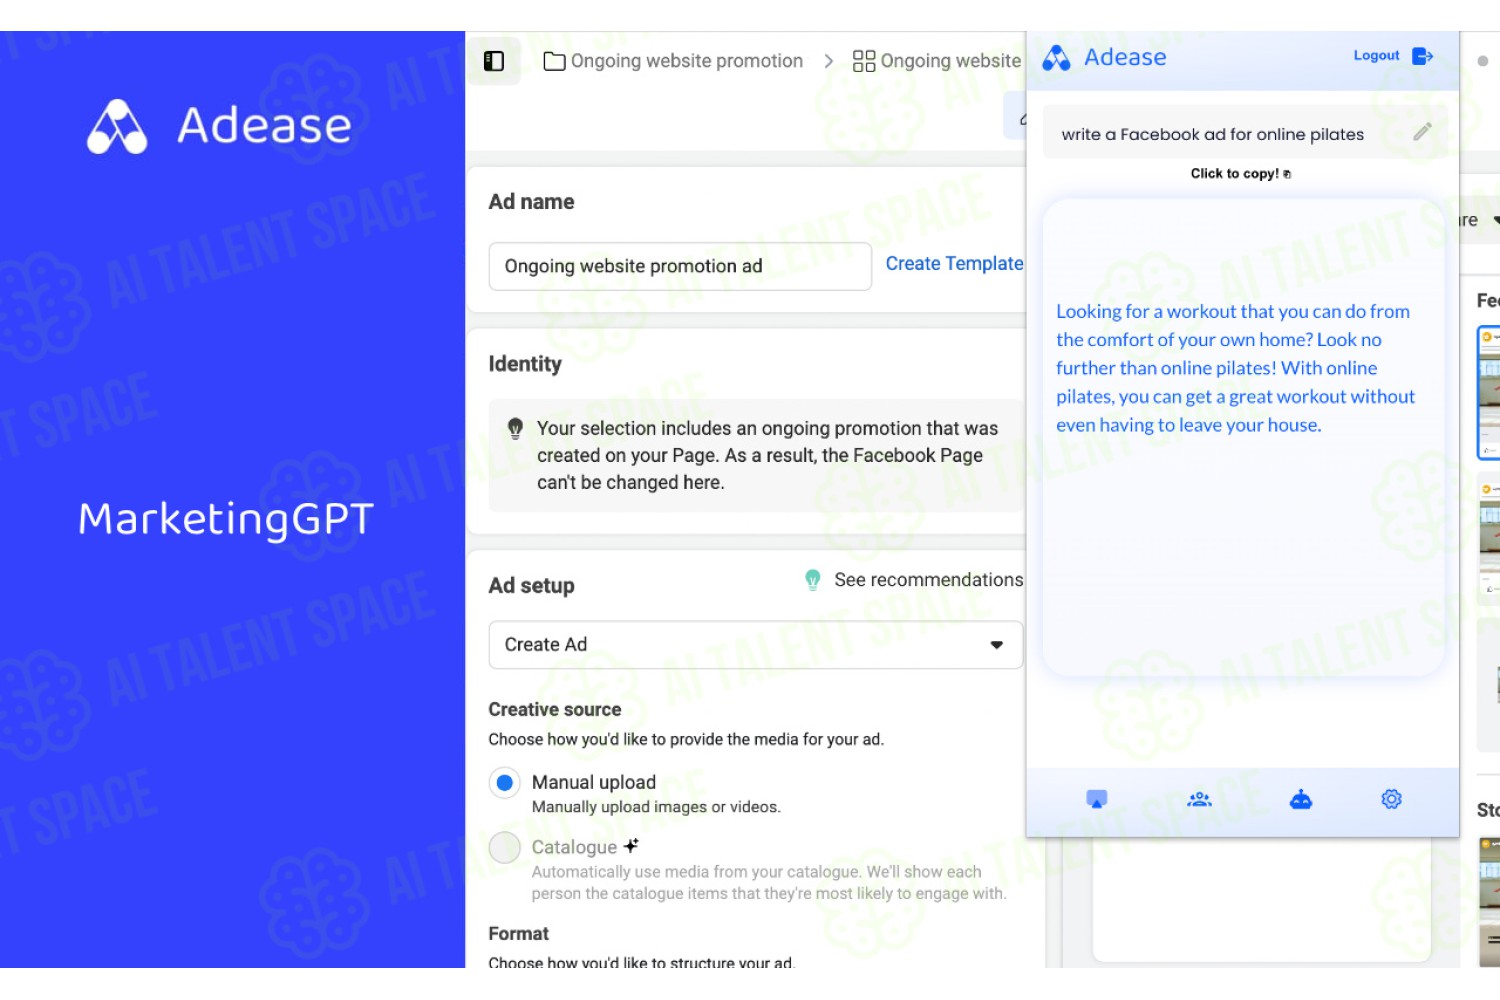Click the ad set grid icon in breadcrumb
Screen dimensions: 1500x1000
pyautogui.click(x=864, y=61)
